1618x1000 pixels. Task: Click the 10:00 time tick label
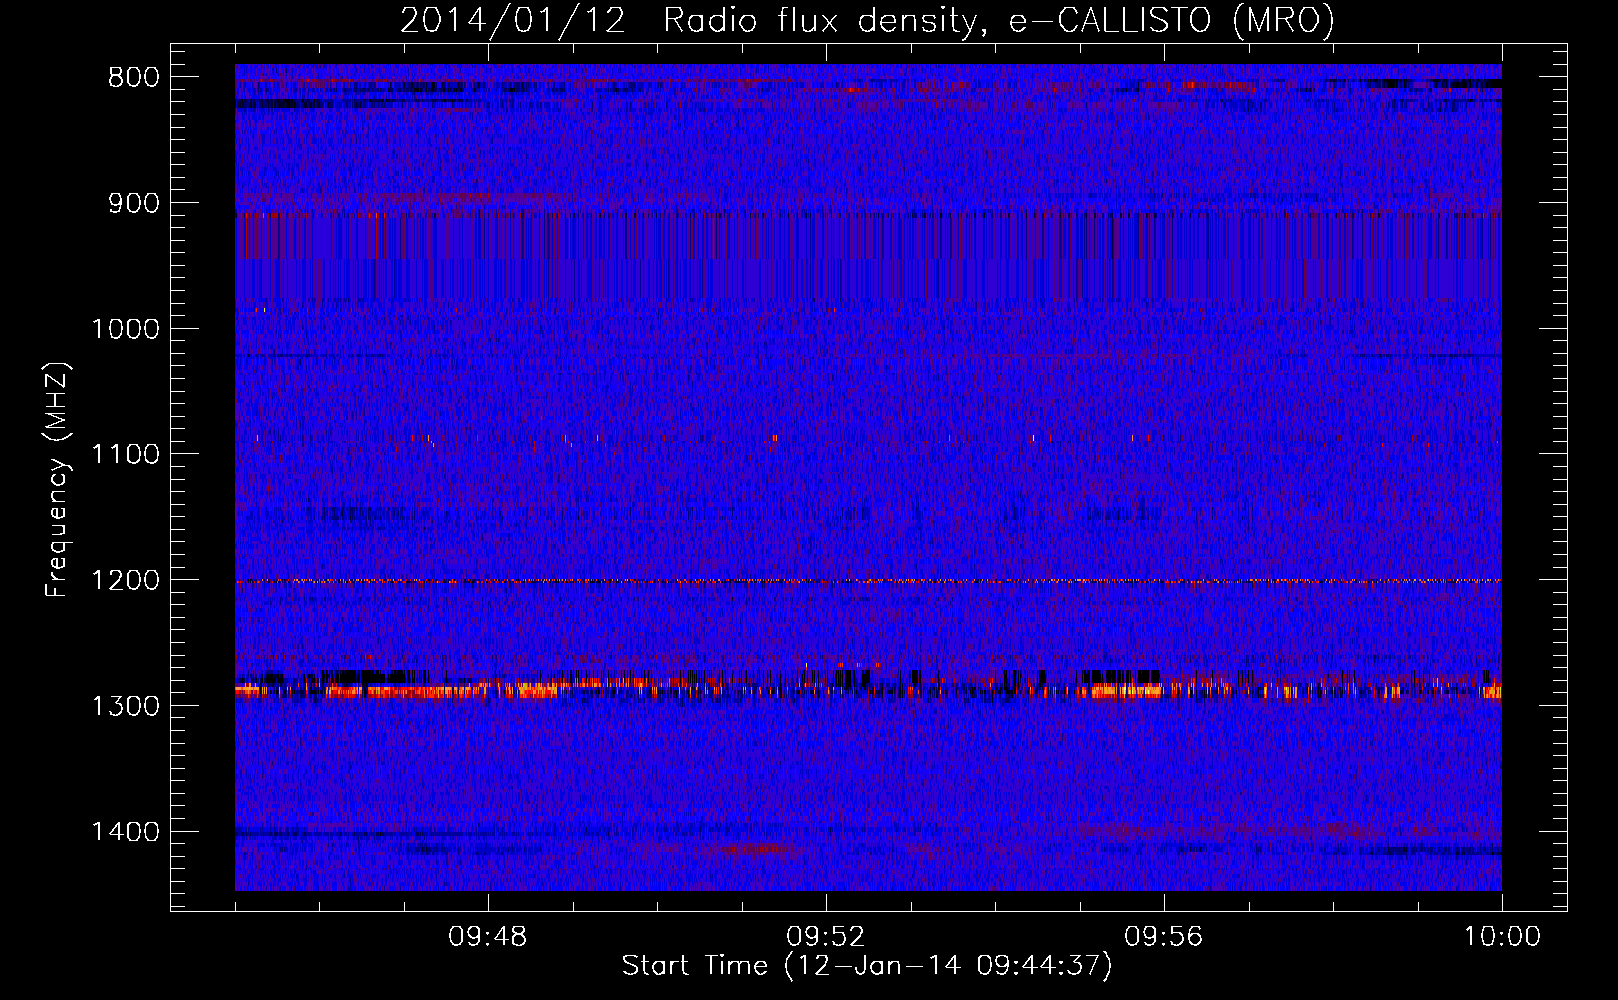coord(1502,937)
